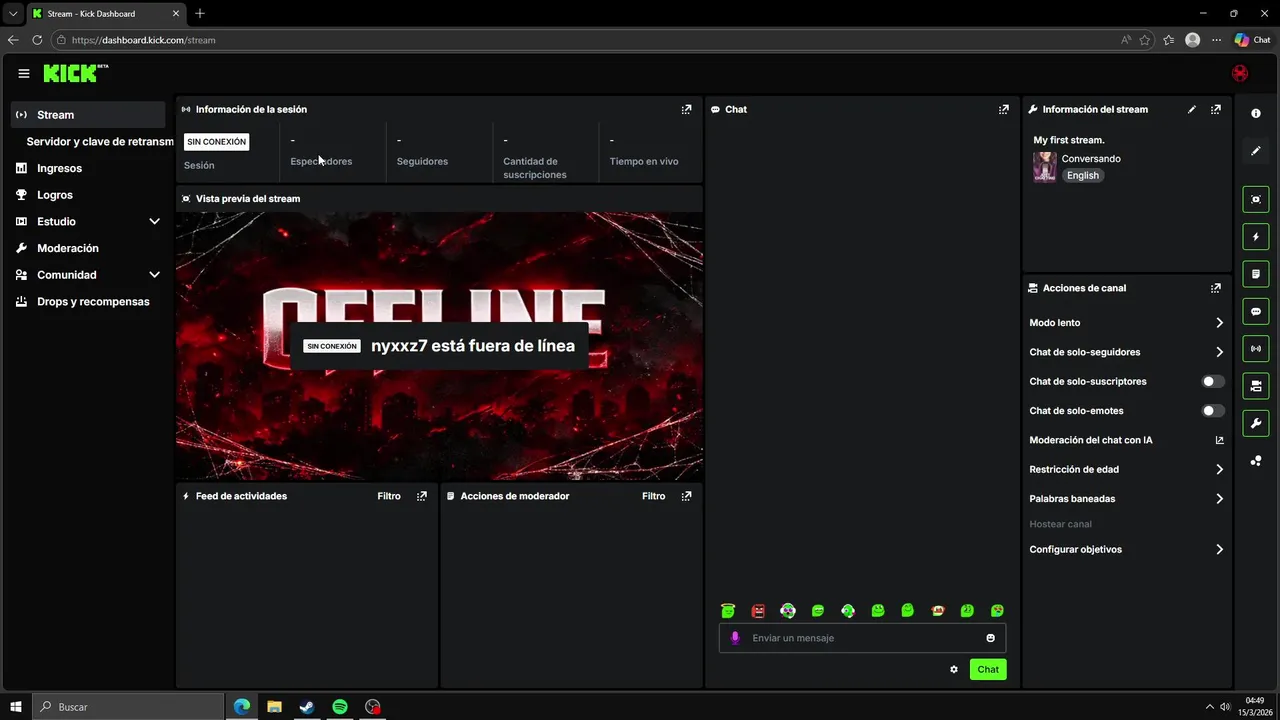Click the browser address bar URL

click(144, 40)
